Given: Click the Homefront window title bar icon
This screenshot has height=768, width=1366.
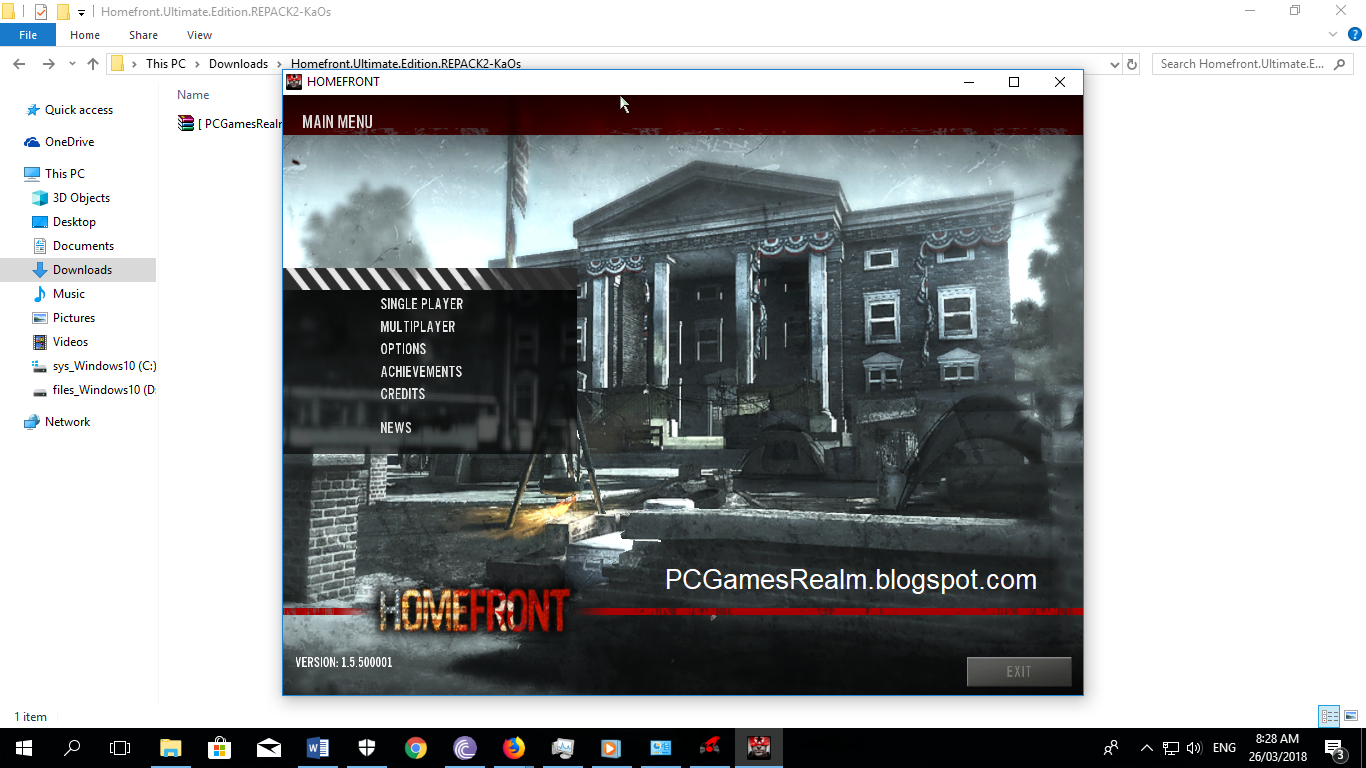Looking at the screenshot, I should coord(294,82).
